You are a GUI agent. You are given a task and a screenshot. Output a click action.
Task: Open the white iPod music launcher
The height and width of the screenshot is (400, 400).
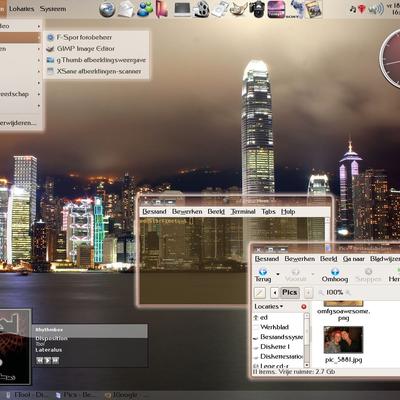tap(220, 9)
